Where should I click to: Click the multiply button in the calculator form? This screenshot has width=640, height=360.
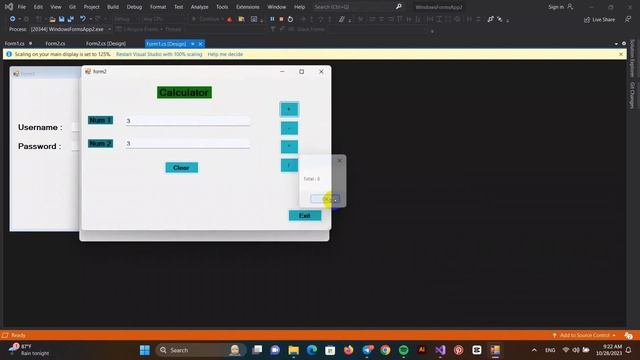[x=289, y=147]
